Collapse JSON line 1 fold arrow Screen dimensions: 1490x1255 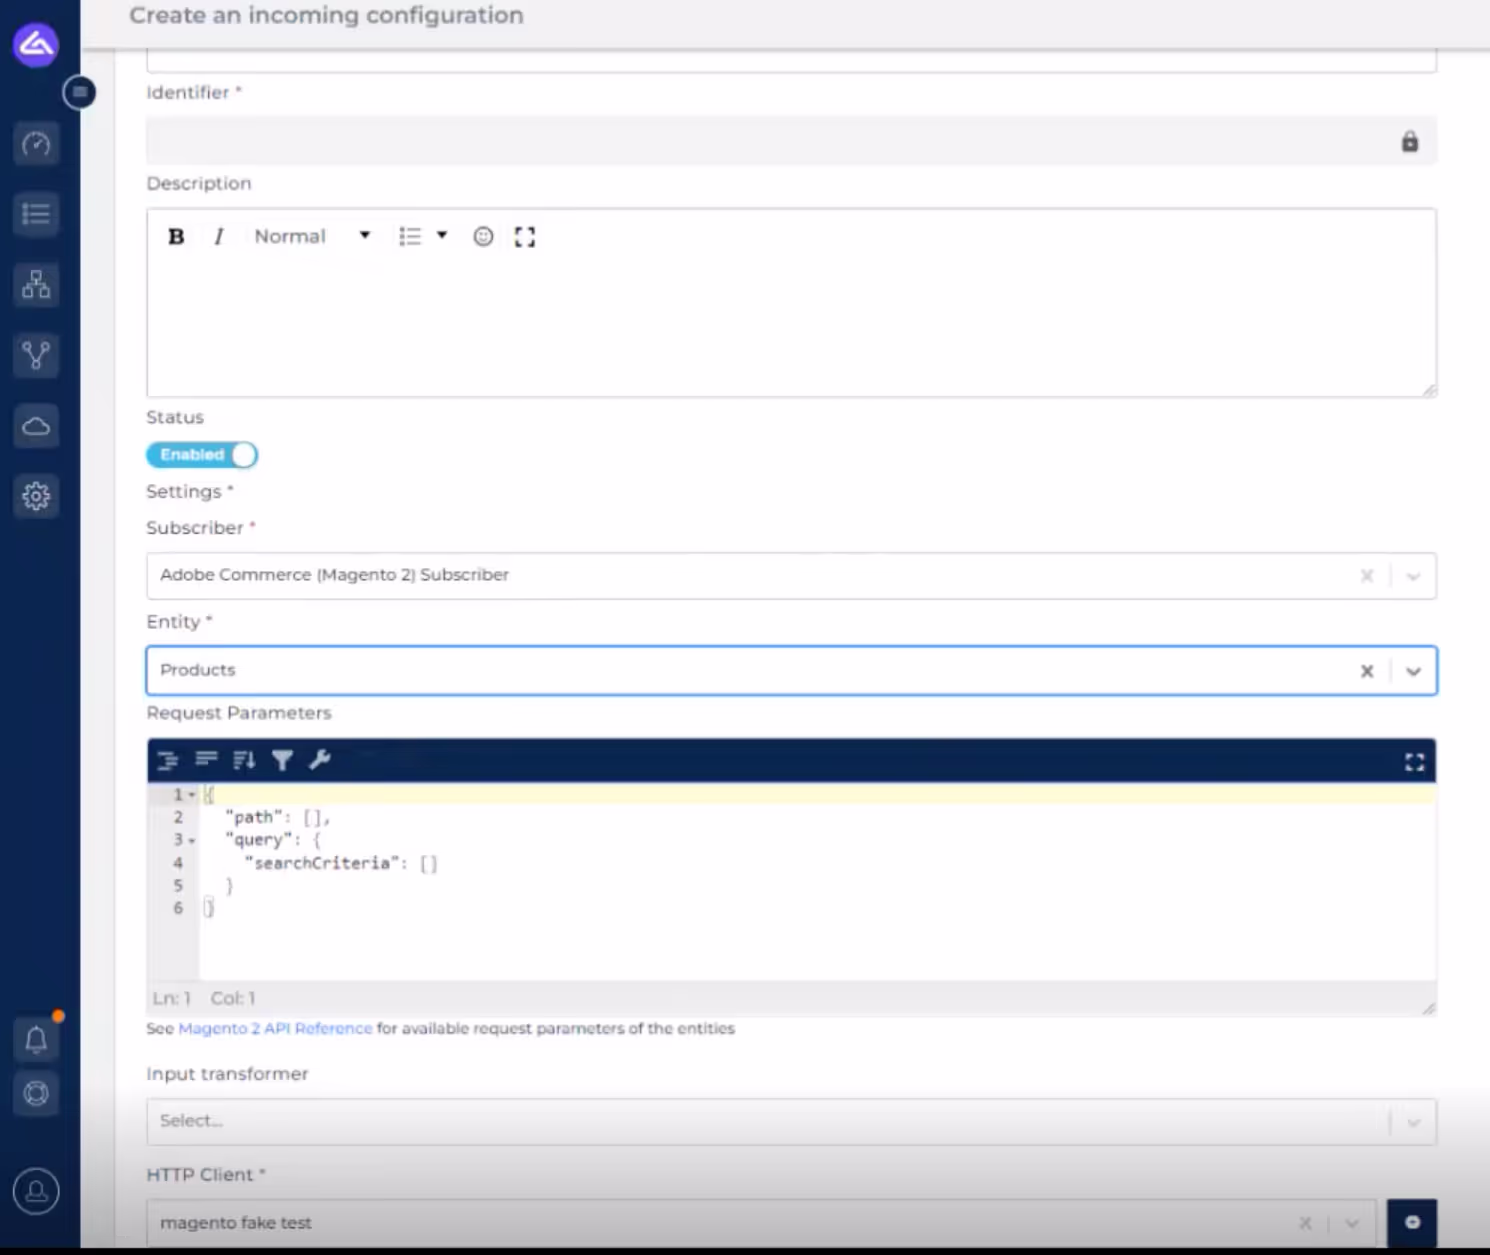coord(192,795)
